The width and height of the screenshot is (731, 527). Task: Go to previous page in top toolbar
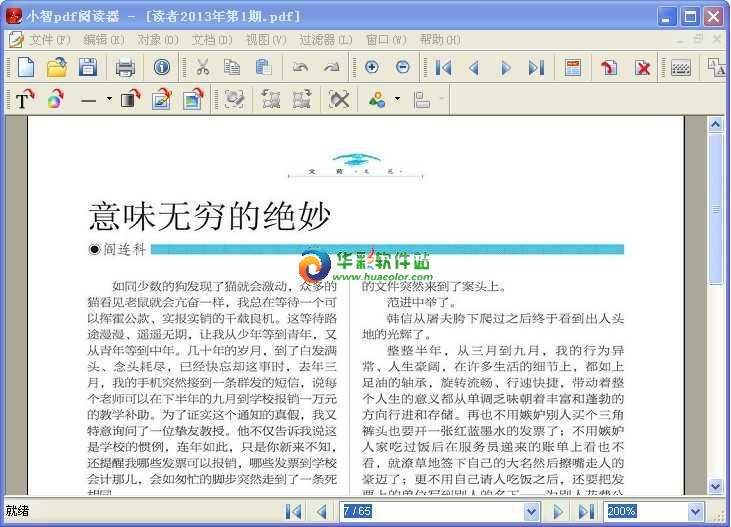coord(474,68)
